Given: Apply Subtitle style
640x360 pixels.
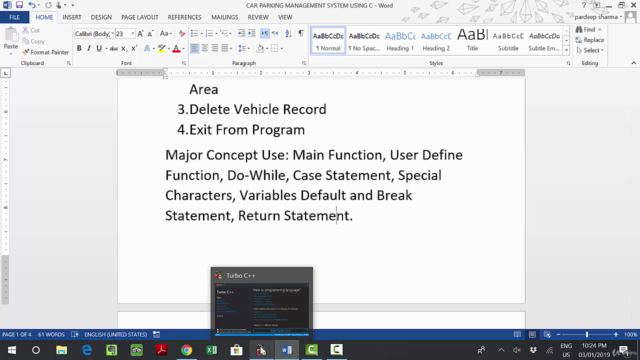Looking at the screenshot, I should point(508,41).
